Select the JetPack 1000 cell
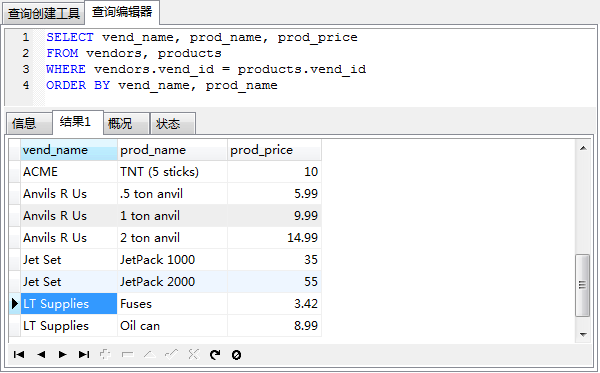The height and width of the screenshot is (373, 600). [x=172, y=260]
